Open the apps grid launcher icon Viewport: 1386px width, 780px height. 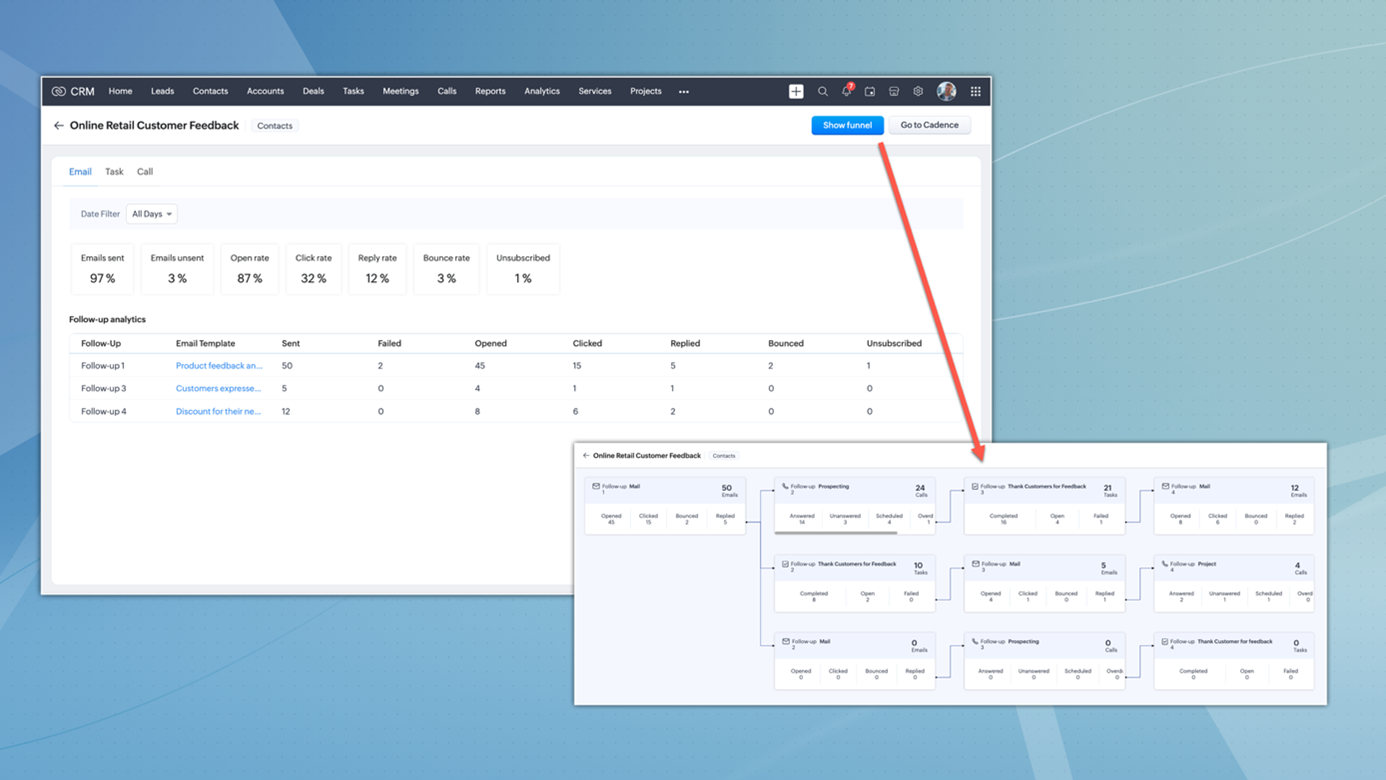pos(976,91)
